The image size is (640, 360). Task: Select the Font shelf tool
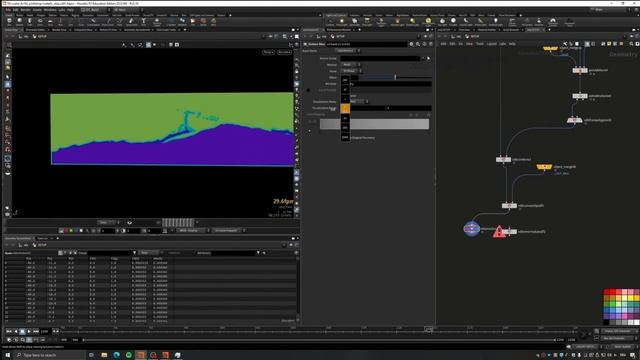tap(144, 22)
